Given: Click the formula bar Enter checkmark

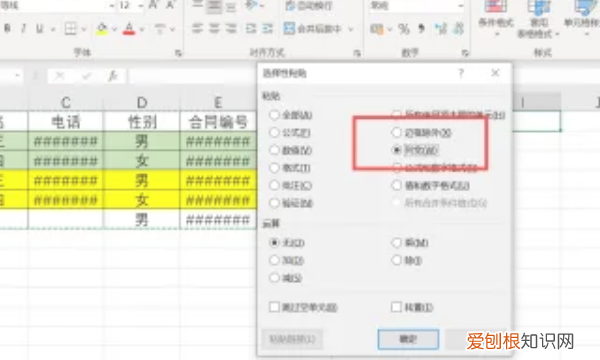Looking at the screenshot, I should point(86,76).
